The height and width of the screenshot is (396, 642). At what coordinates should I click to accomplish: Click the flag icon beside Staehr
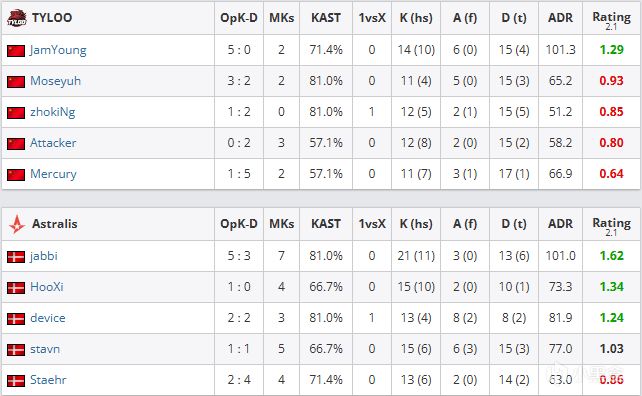pyautogui.click(x=16, y=381)
